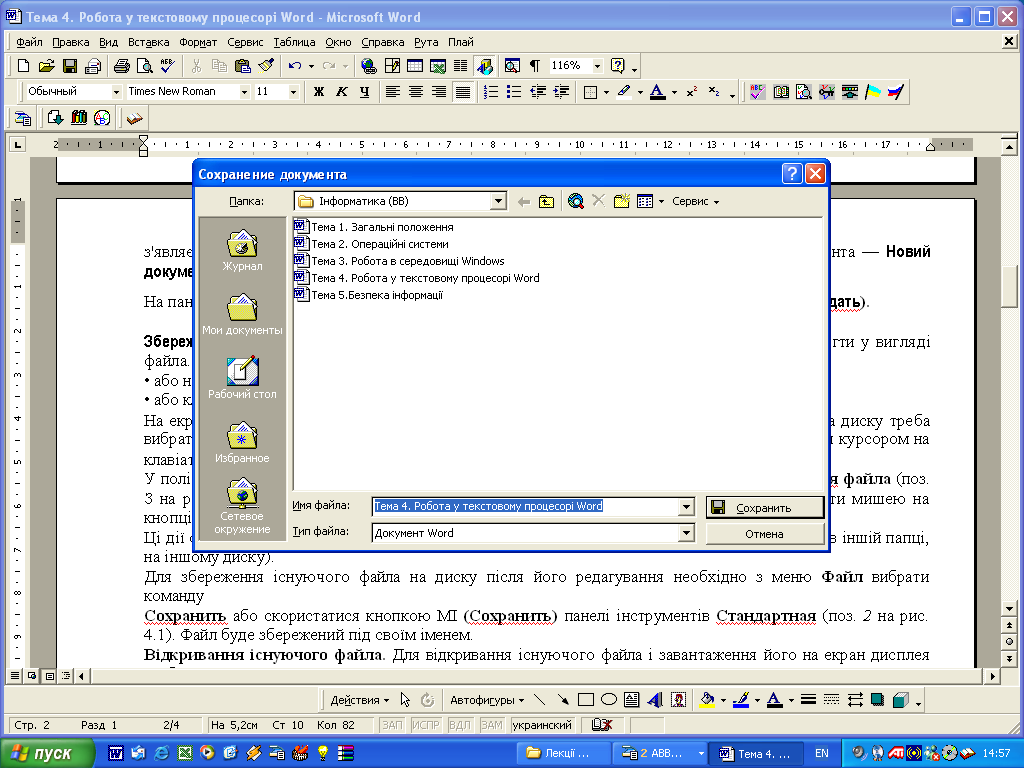The width and height of the screenshot is (1024, 768).
Task: Run spelling check from standard toolbar
Action: coord(168,66)
